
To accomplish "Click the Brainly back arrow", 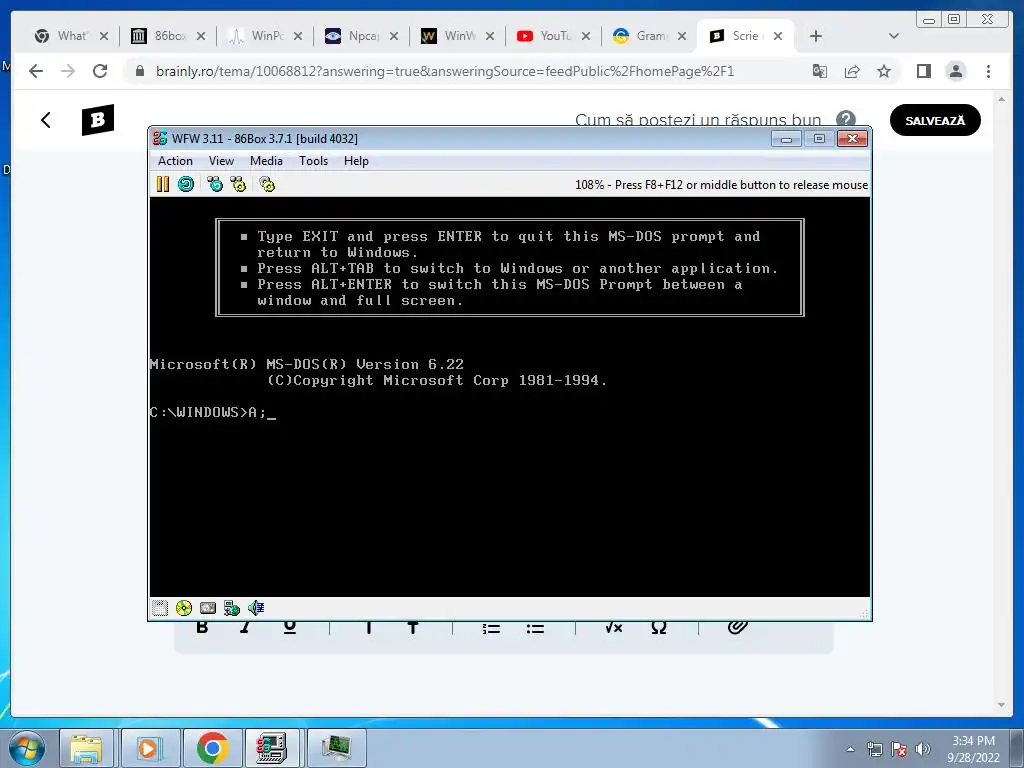I will click(x=45, y=120).
